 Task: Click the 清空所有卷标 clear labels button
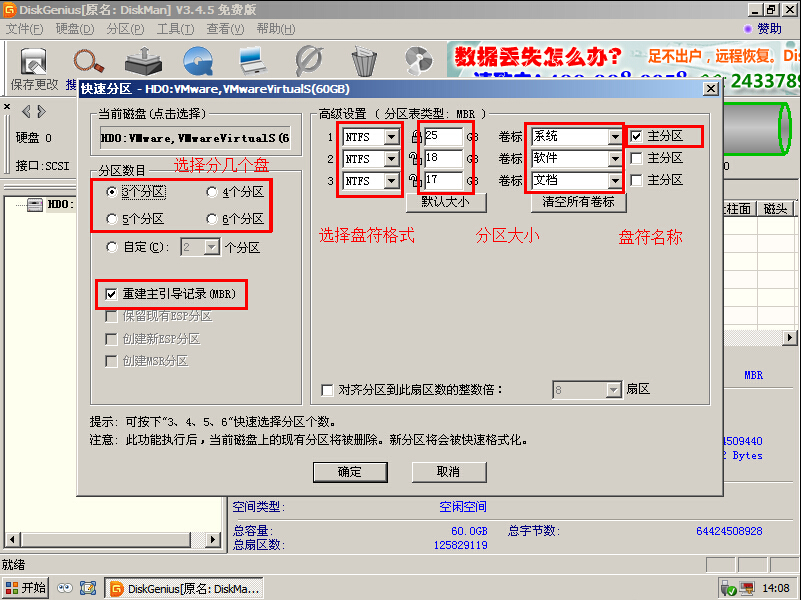point(578,202)
